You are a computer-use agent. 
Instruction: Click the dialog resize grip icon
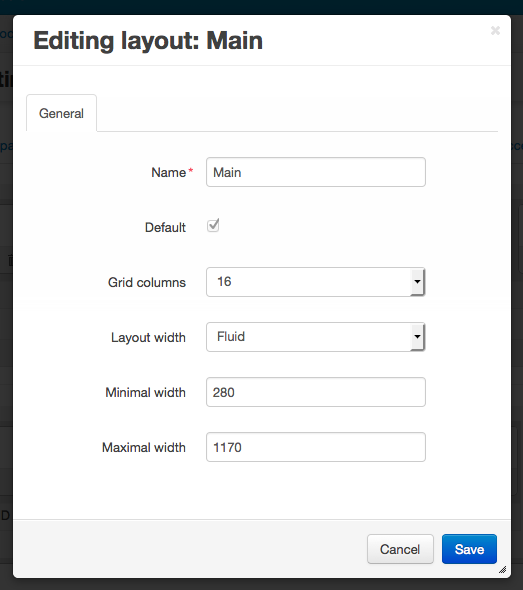click(503, 570)
